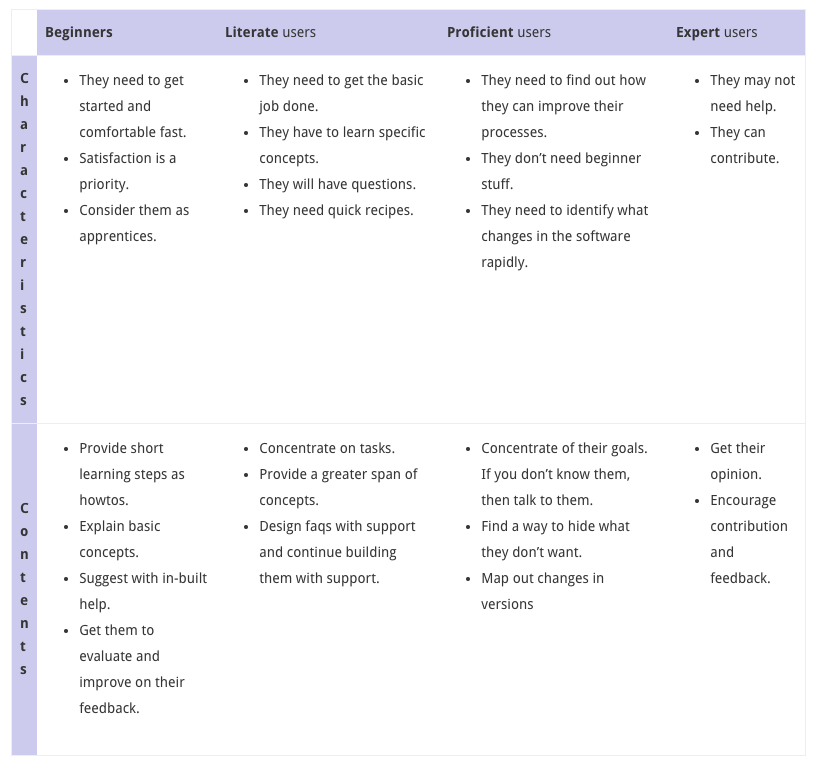
Task: Click 'Consider them as apprentices' text
Action: (x=133, y=223)
